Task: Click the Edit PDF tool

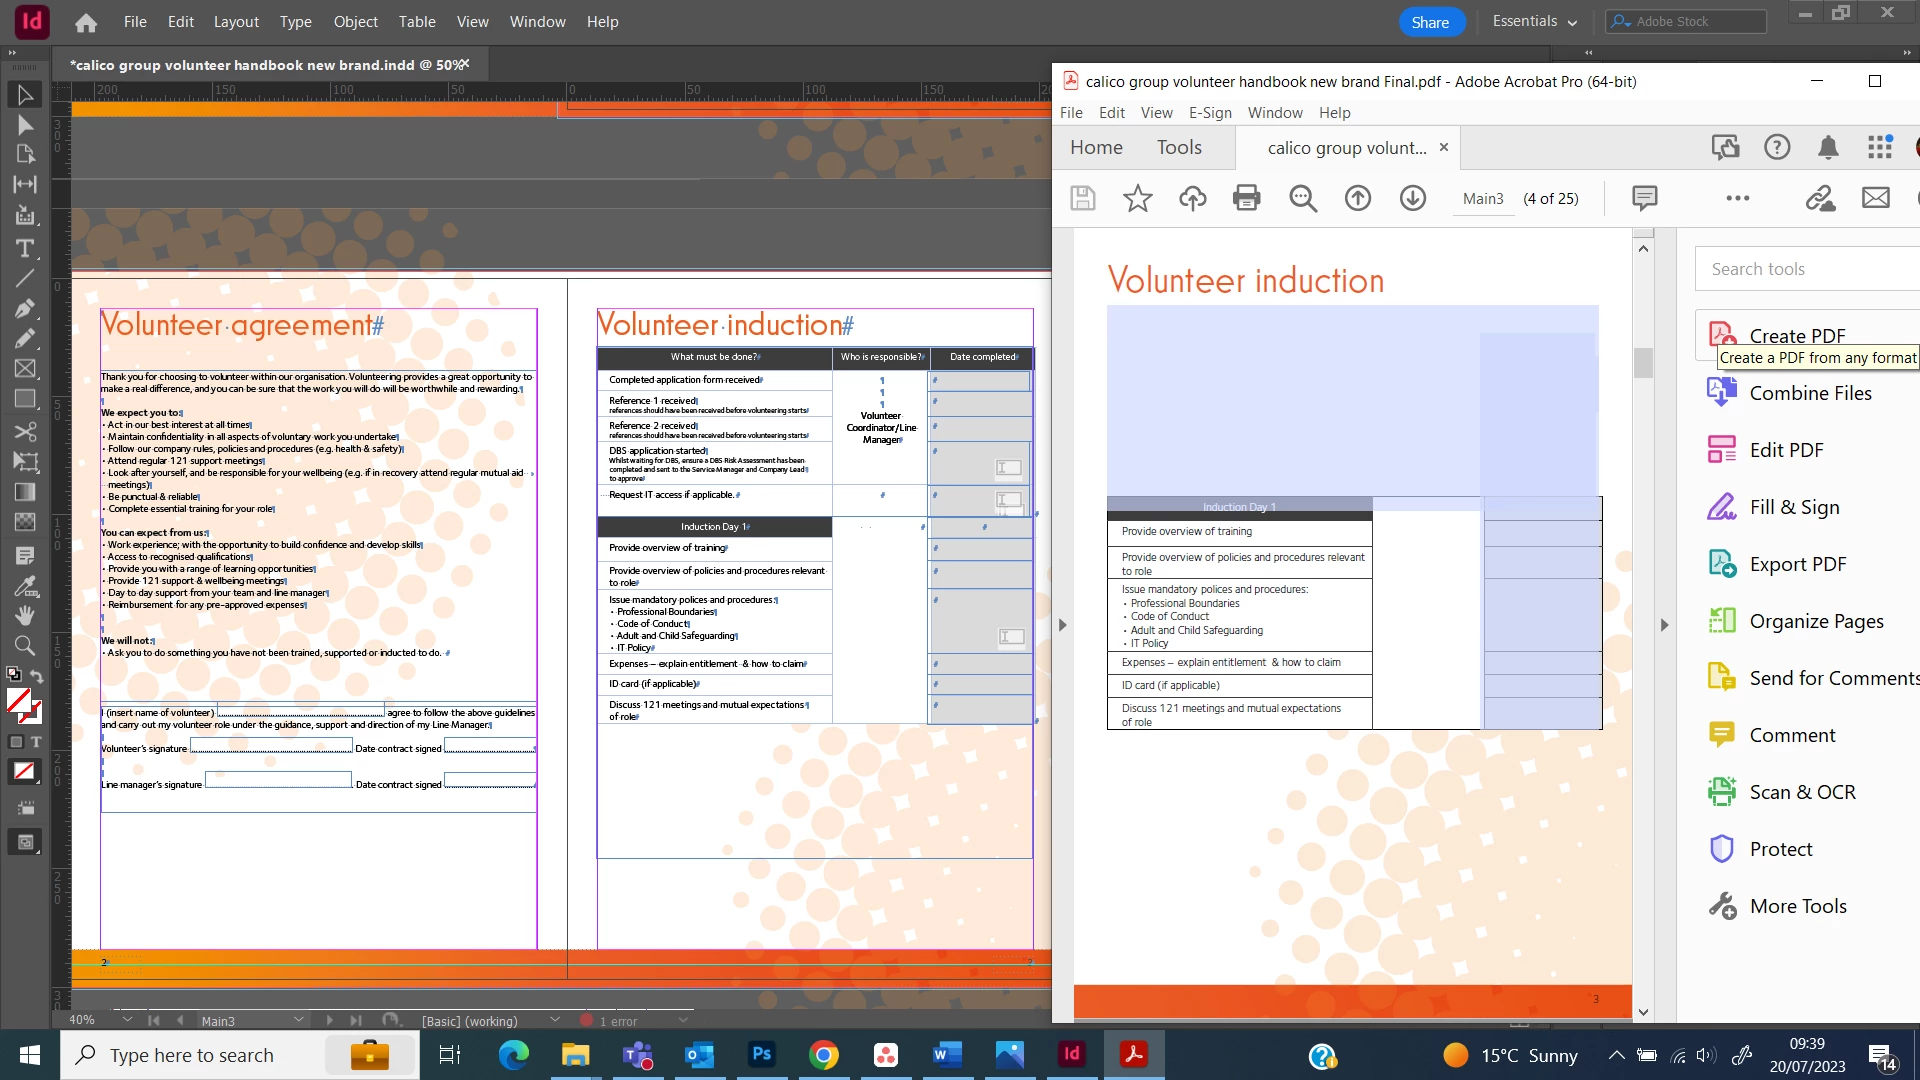Action: pos(1786,450)
